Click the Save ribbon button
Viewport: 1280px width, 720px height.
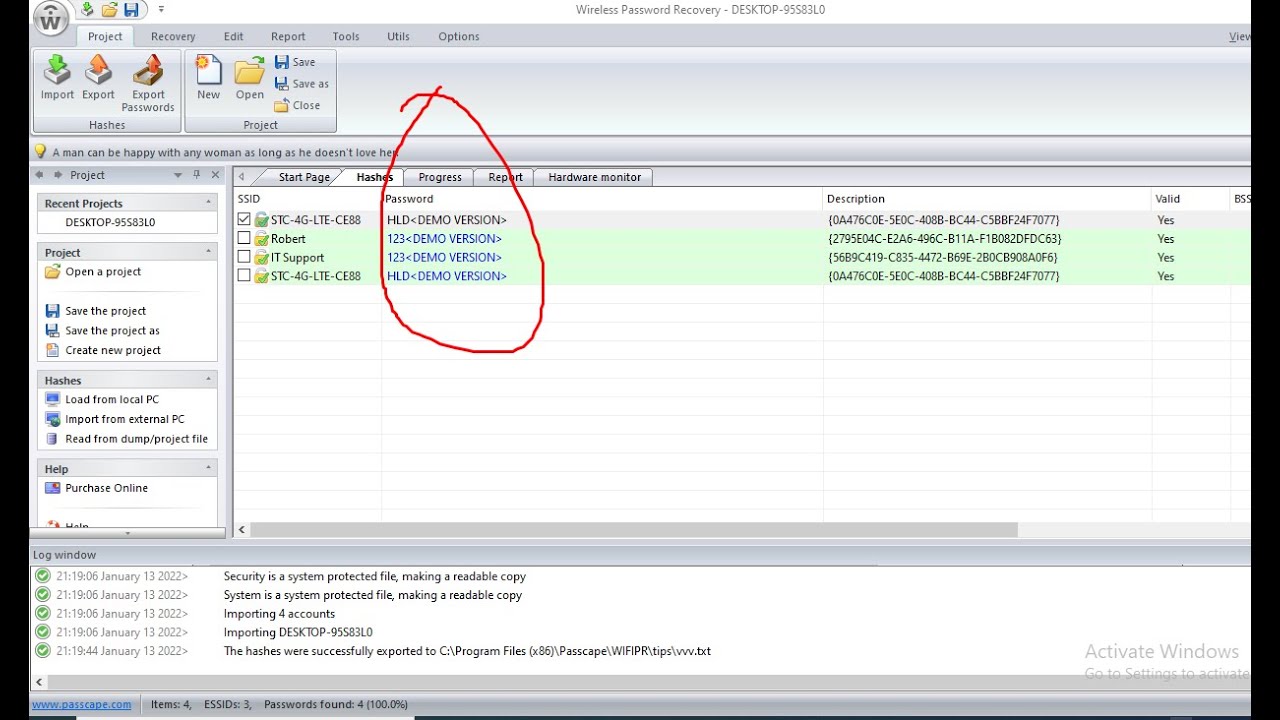tap(295, 62)
